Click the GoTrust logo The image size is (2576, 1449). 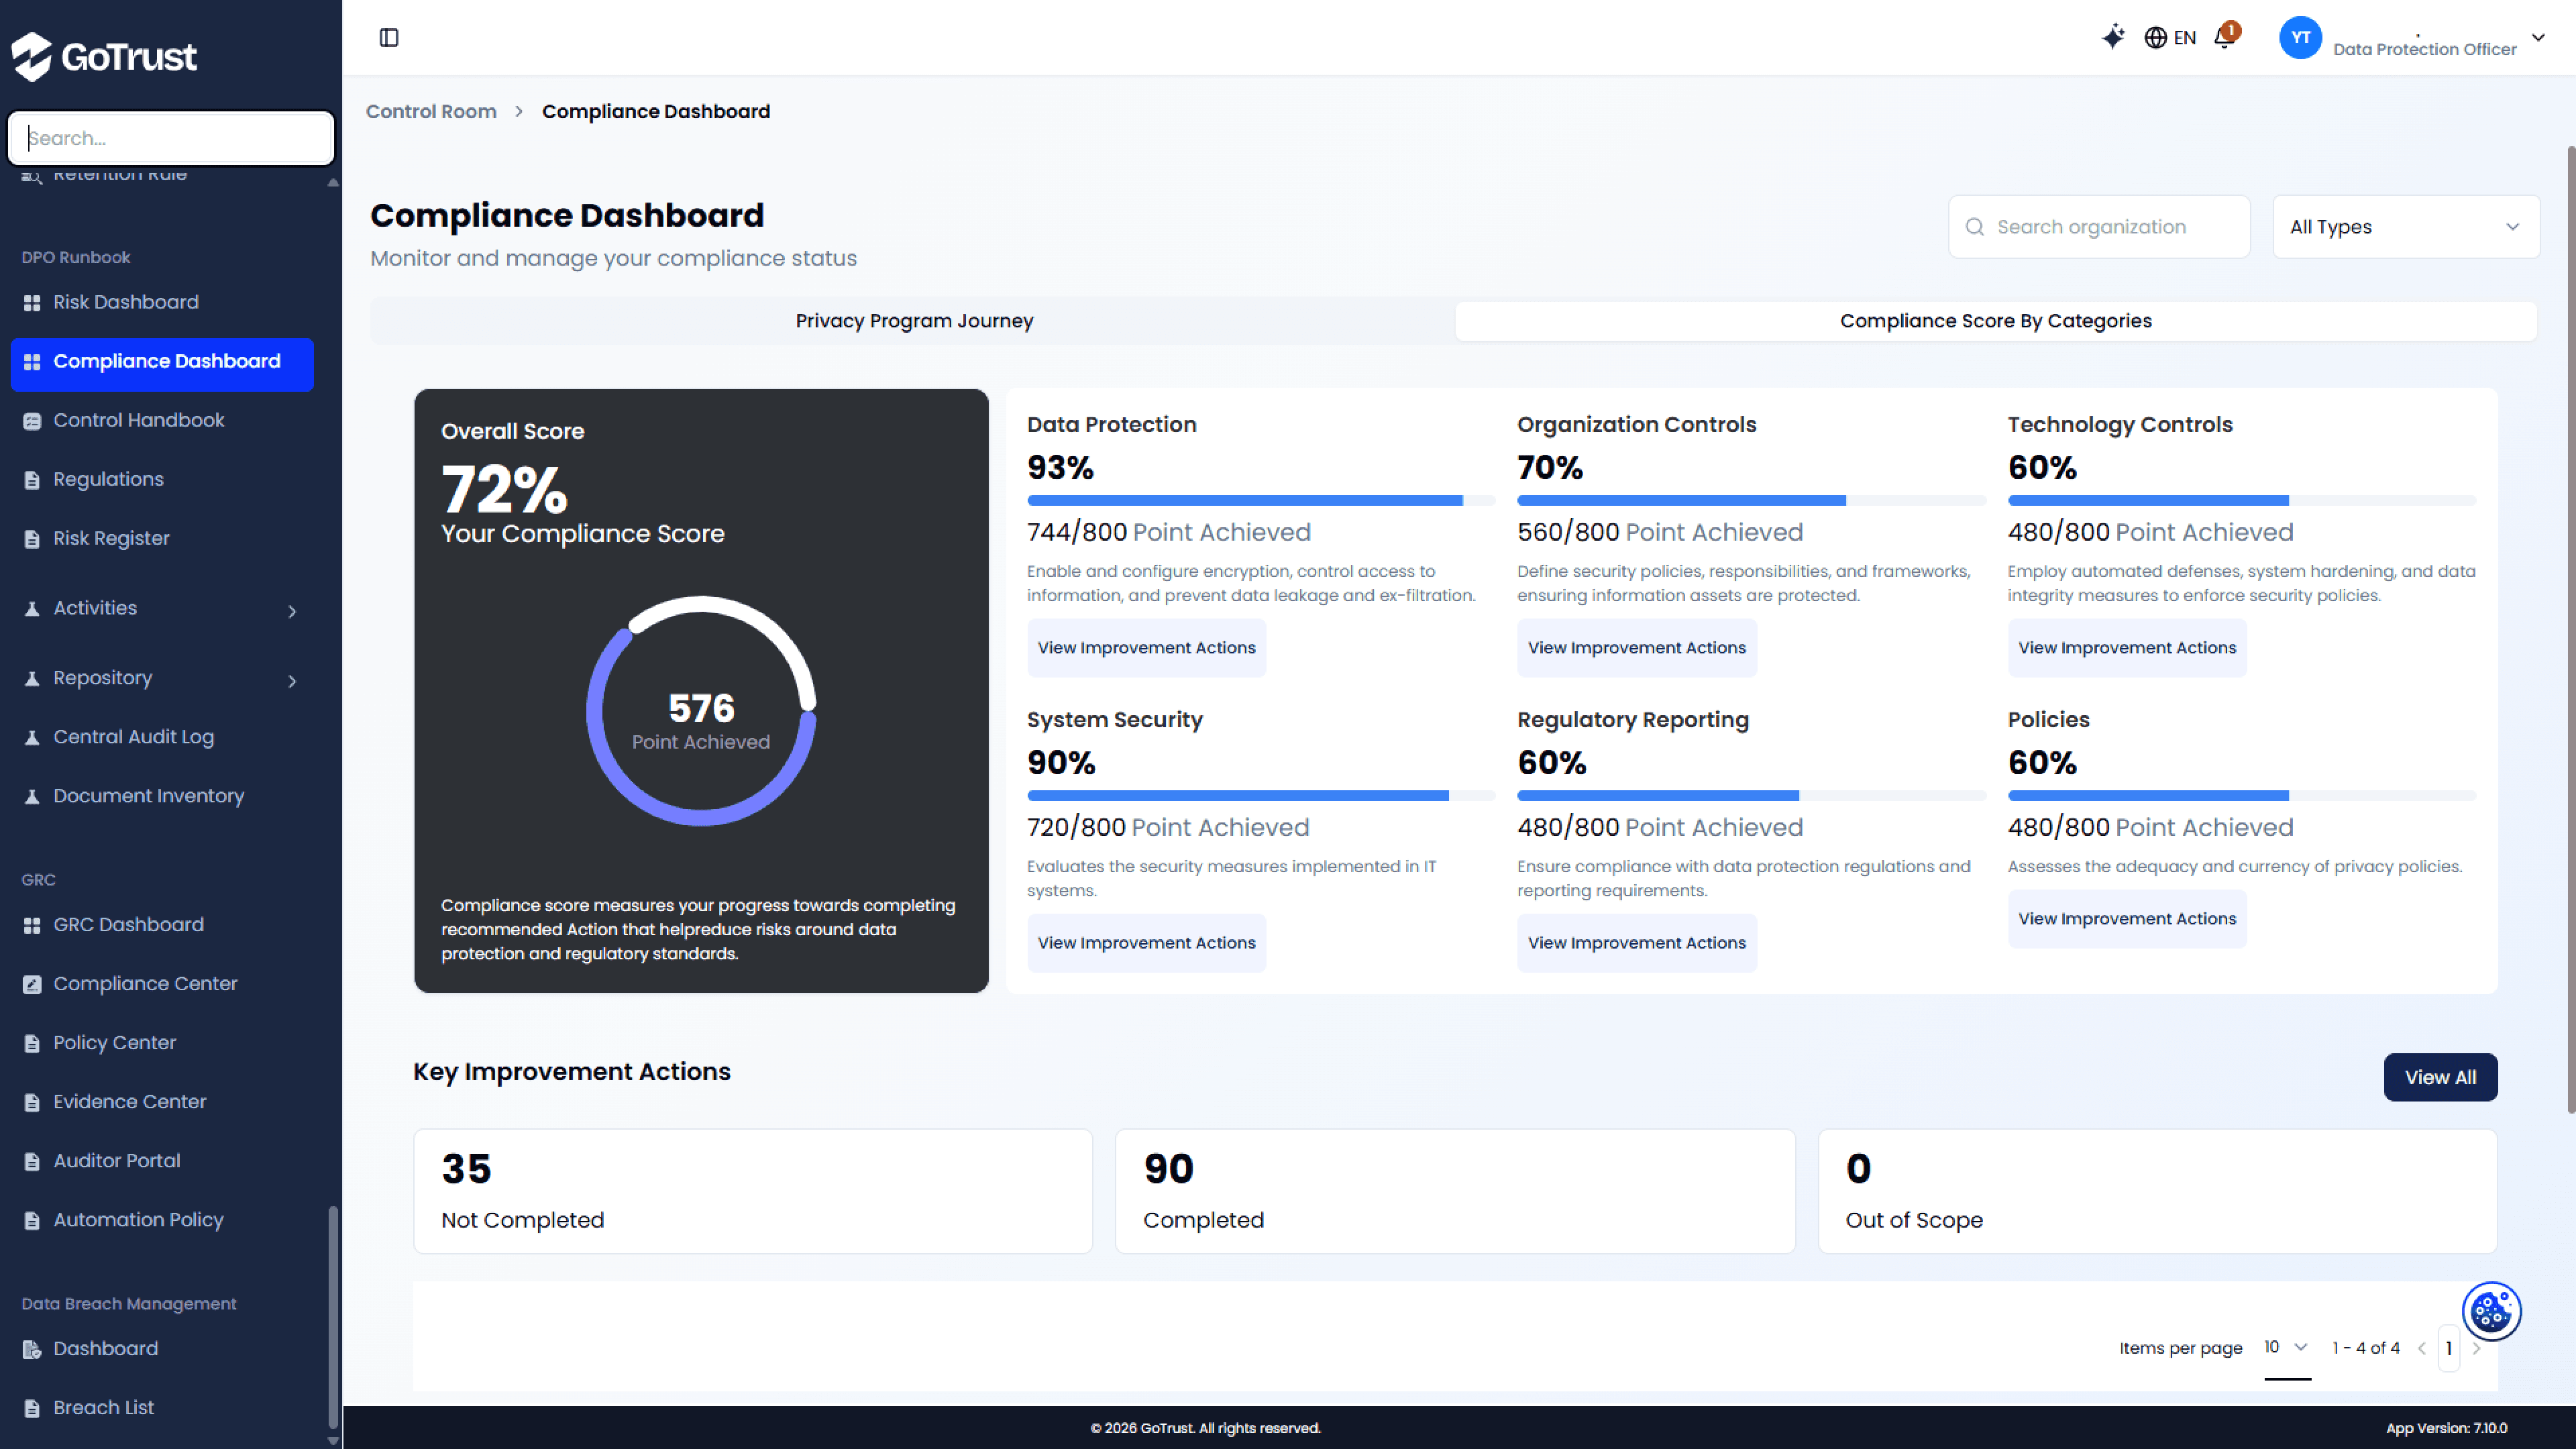104,56
